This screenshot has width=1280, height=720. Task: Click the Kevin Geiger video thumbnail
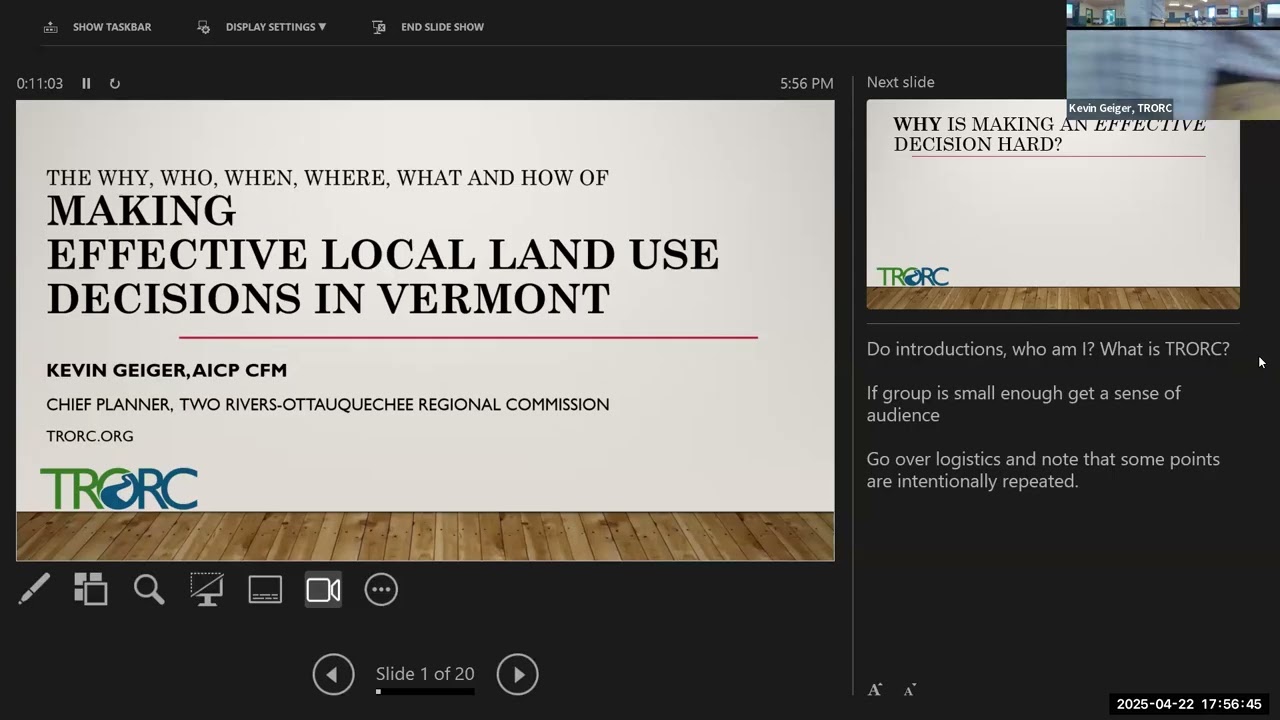pyautogui.click(x=1173, y=60)
